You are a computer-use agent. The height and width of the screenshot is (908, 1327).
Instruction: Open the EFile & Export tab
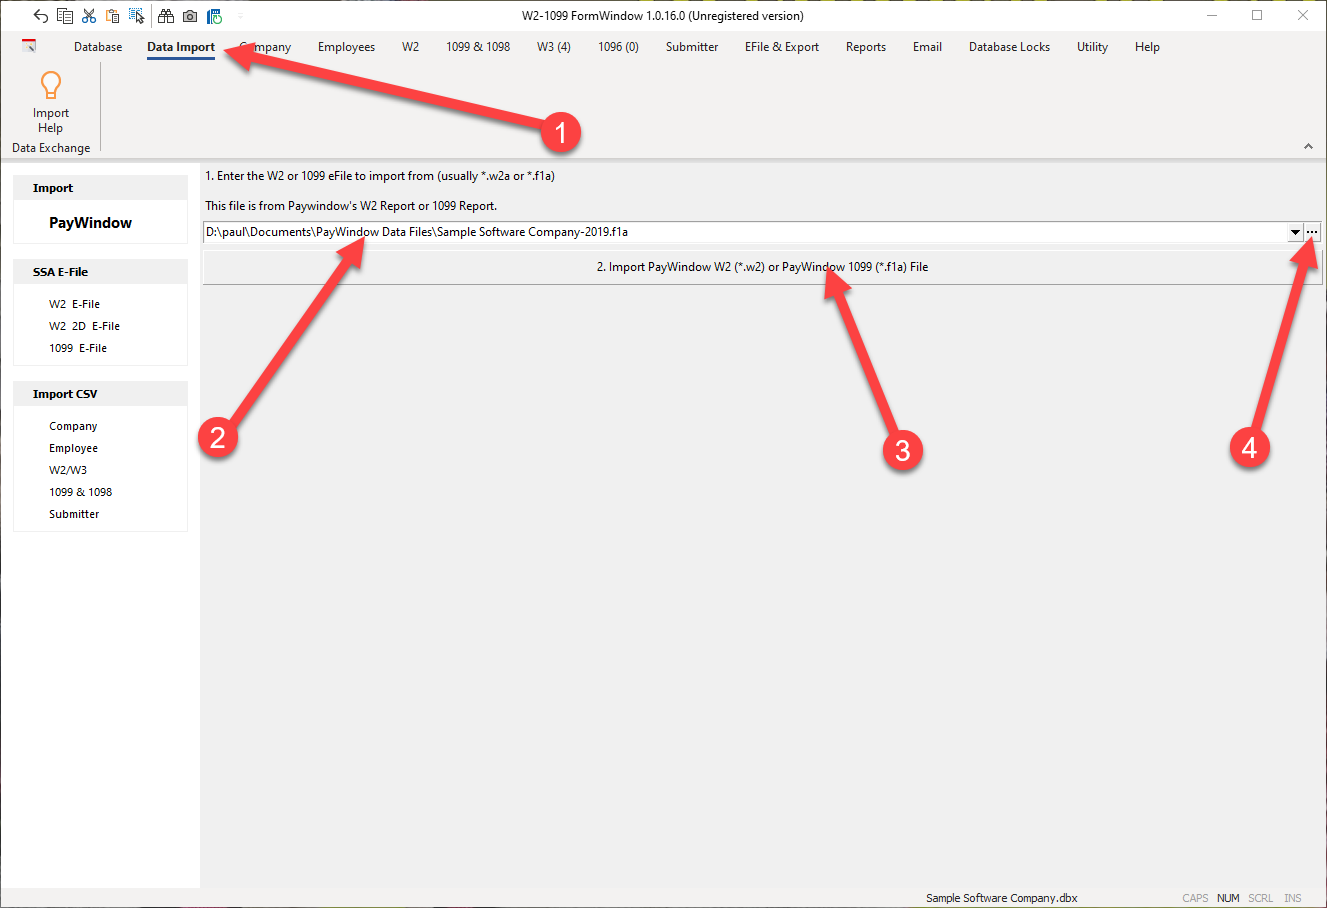click(781, 47)
